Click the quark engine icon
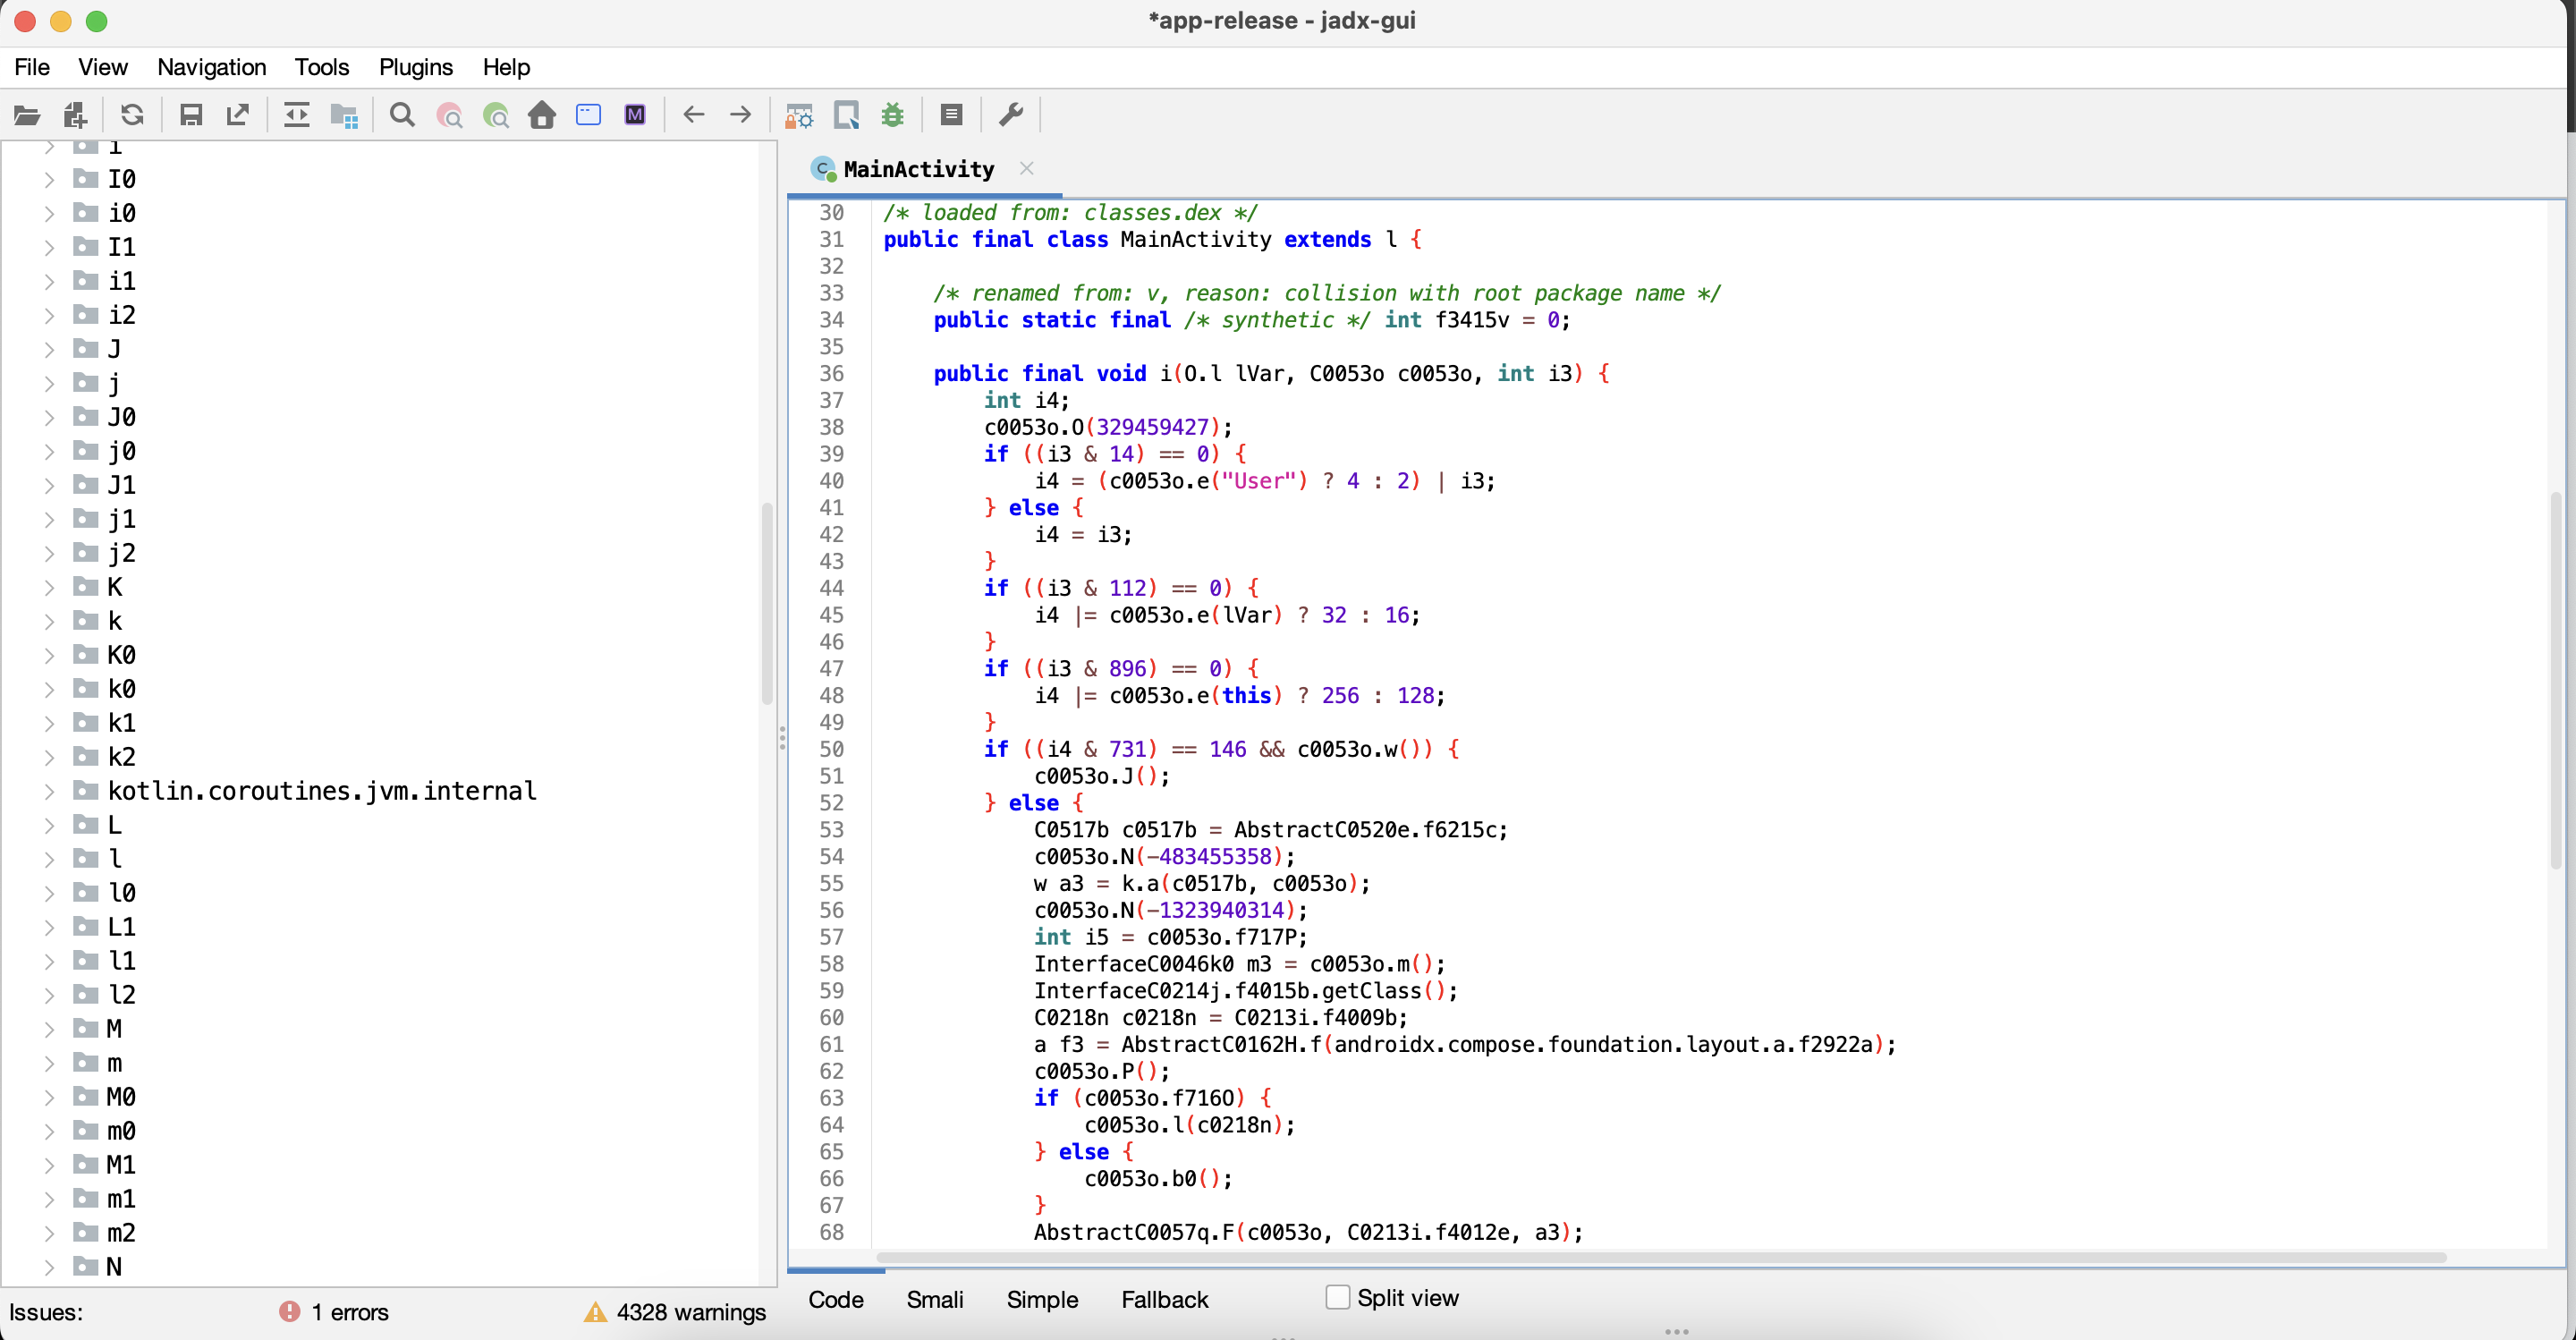This screenshot has height=1340, width=2576. point(846,115)
